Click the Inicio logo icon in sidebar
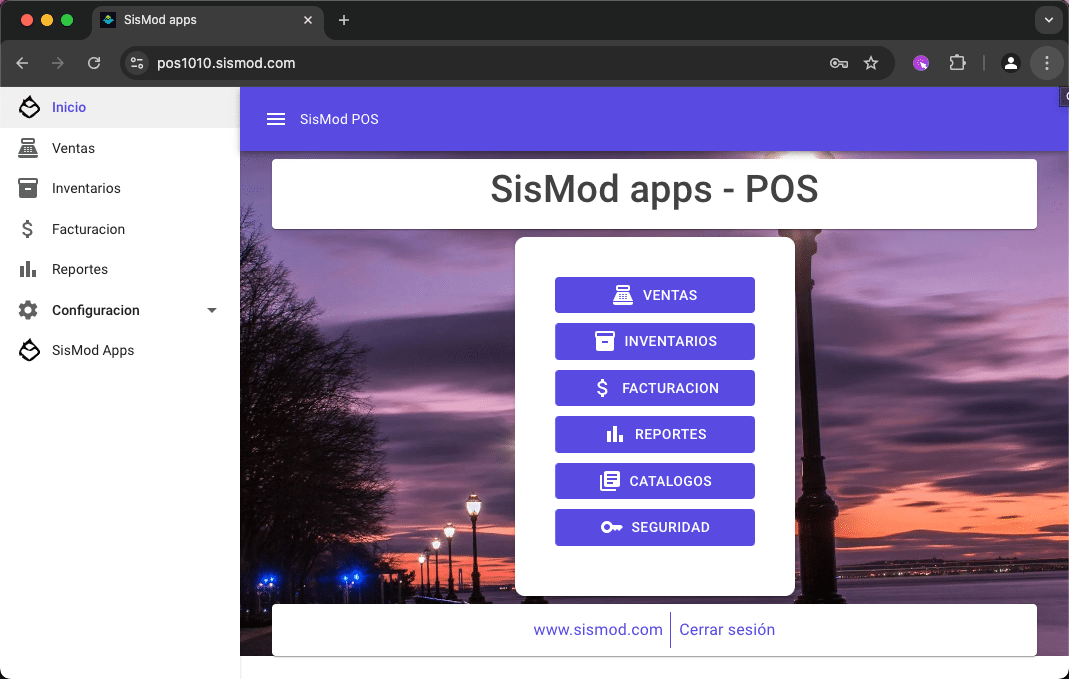The width and height of the screenshot is (1069, 679). (29, 107)
